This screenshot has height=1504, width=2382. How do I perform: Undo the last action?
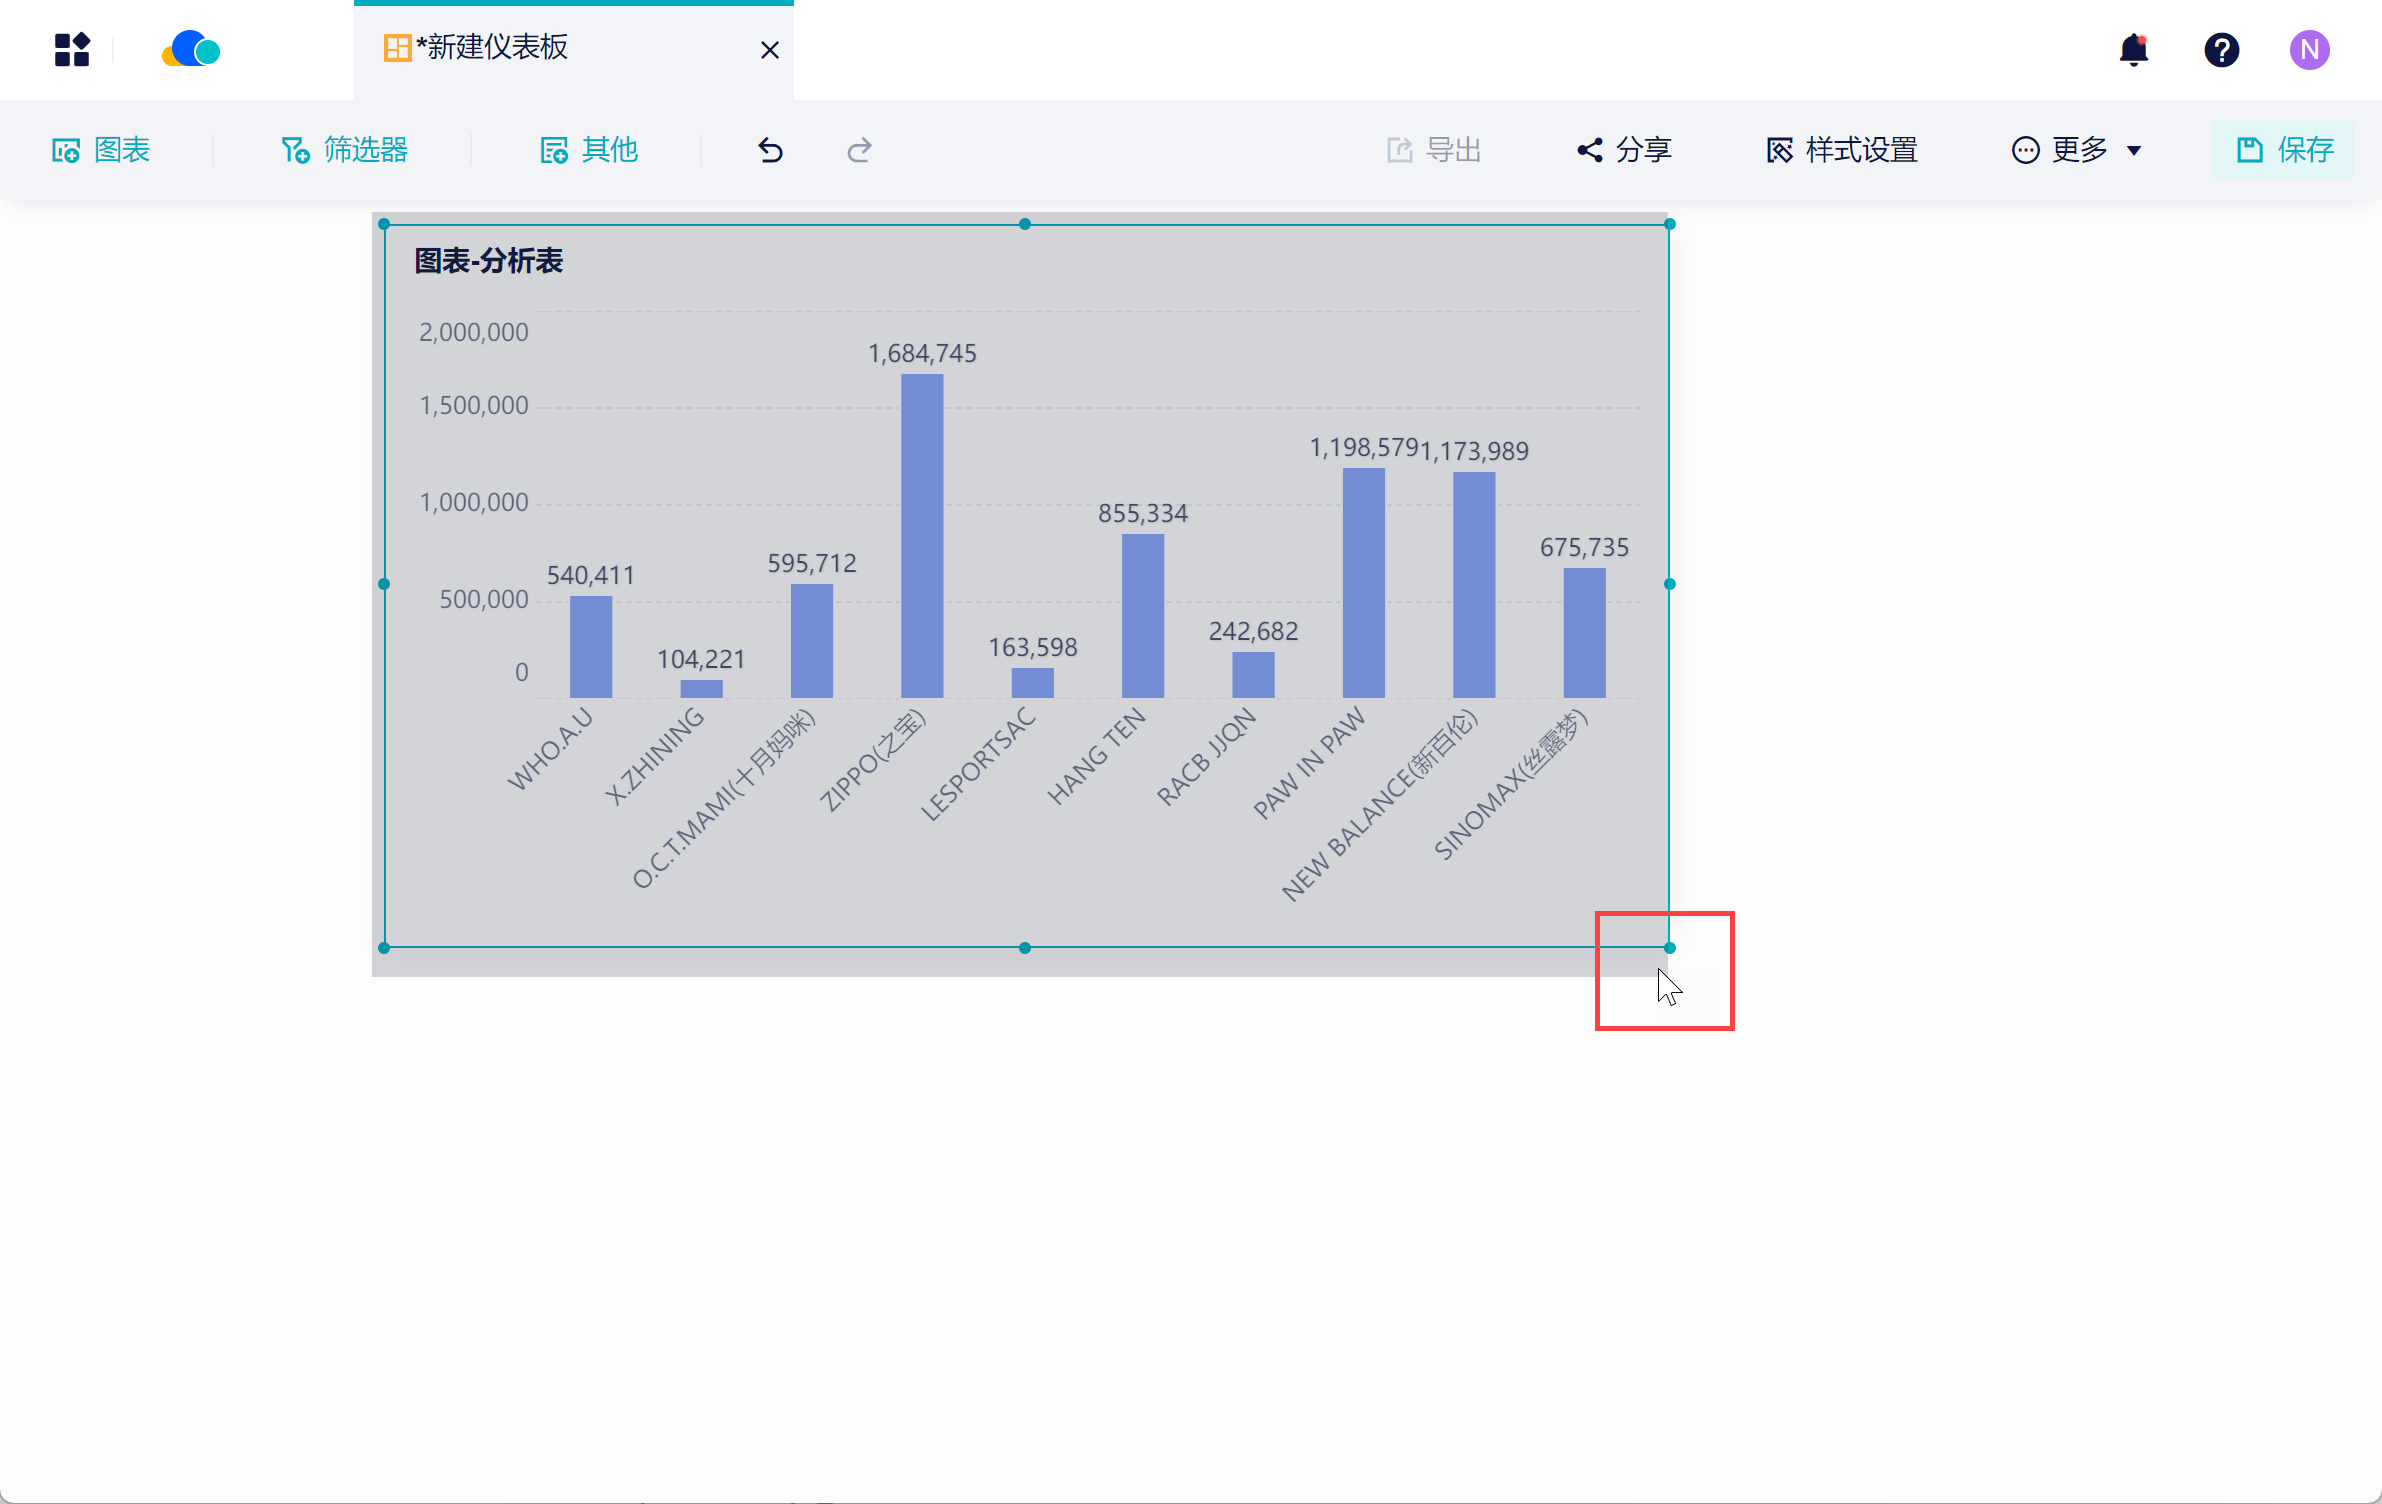click(x=770, y=150)
